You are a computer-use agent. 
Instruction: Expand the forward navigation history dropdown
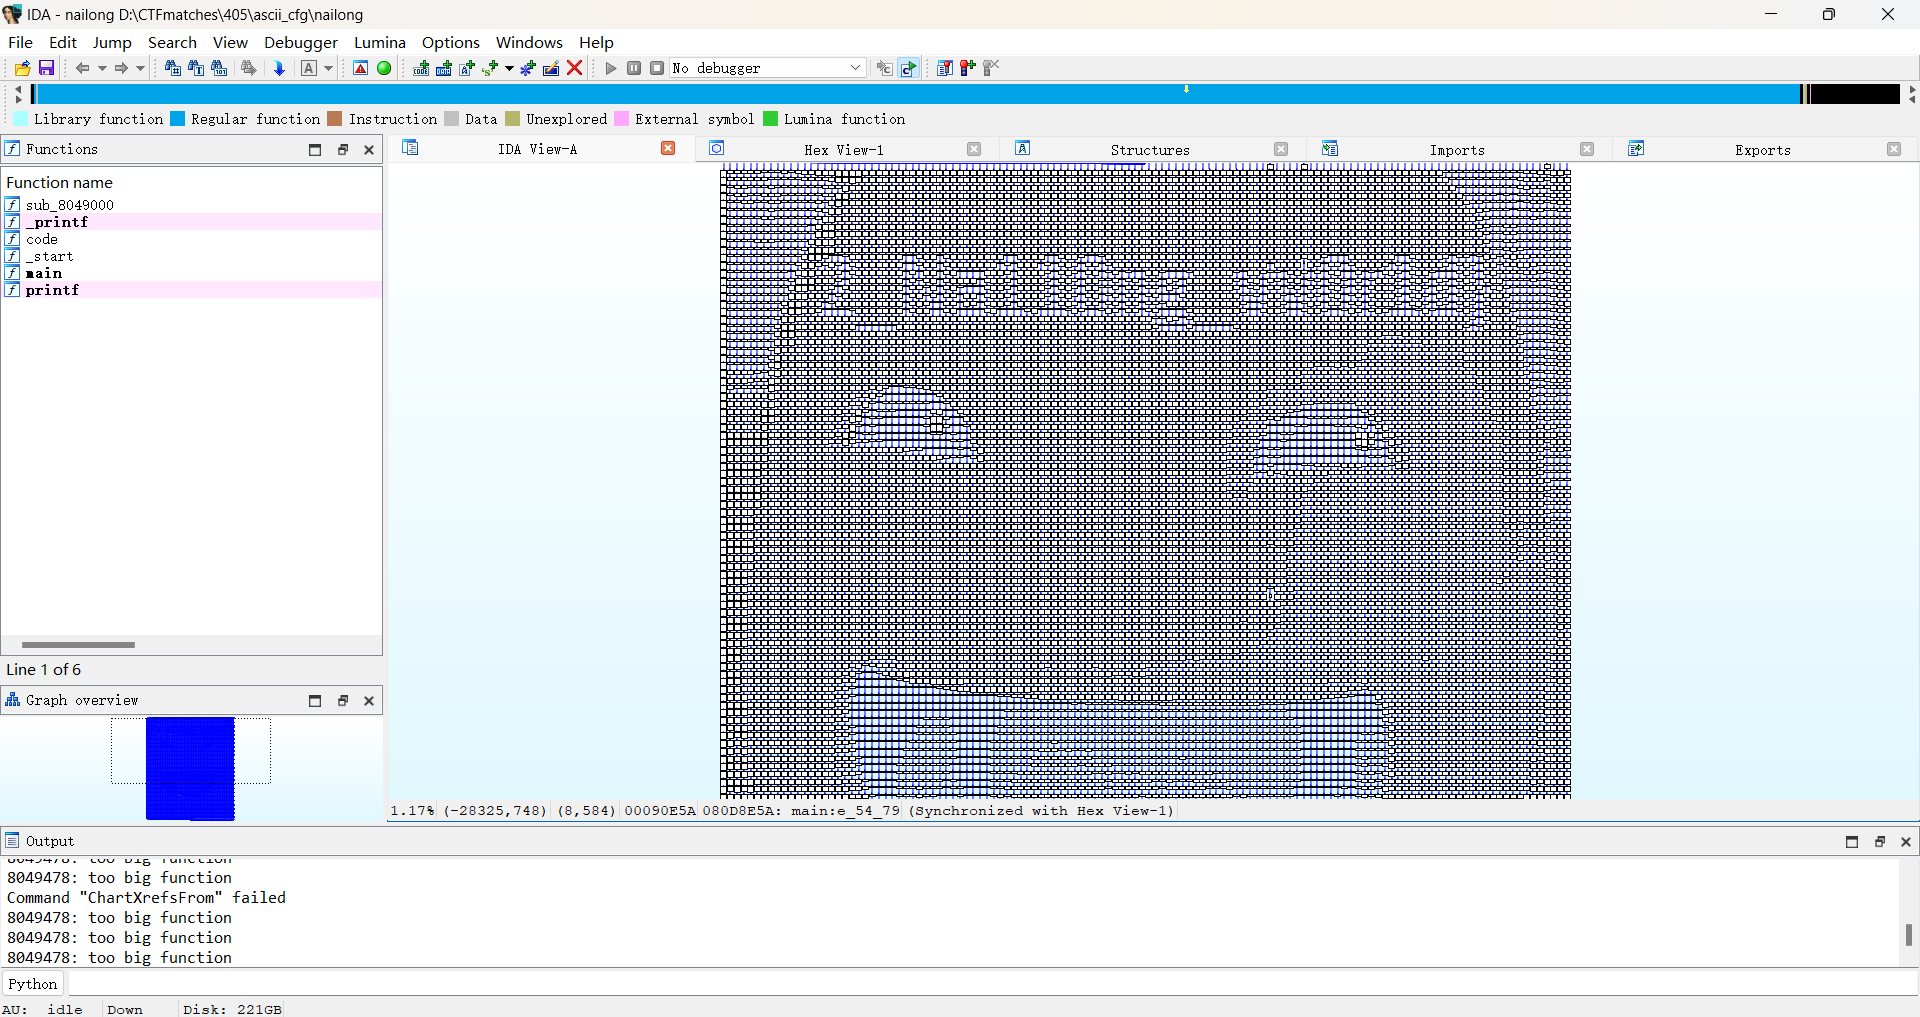point(140,68)
